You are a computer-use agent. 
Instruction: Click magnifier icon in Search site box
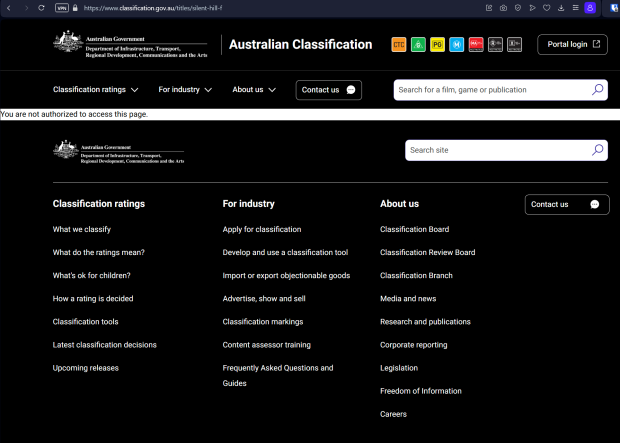point(597,150)
